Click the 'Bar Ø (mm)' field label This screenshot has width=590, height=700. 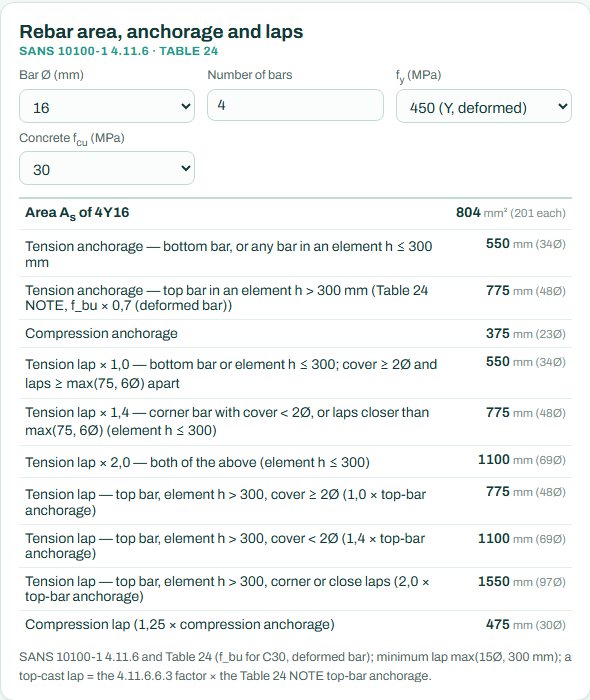coord(51,75)
